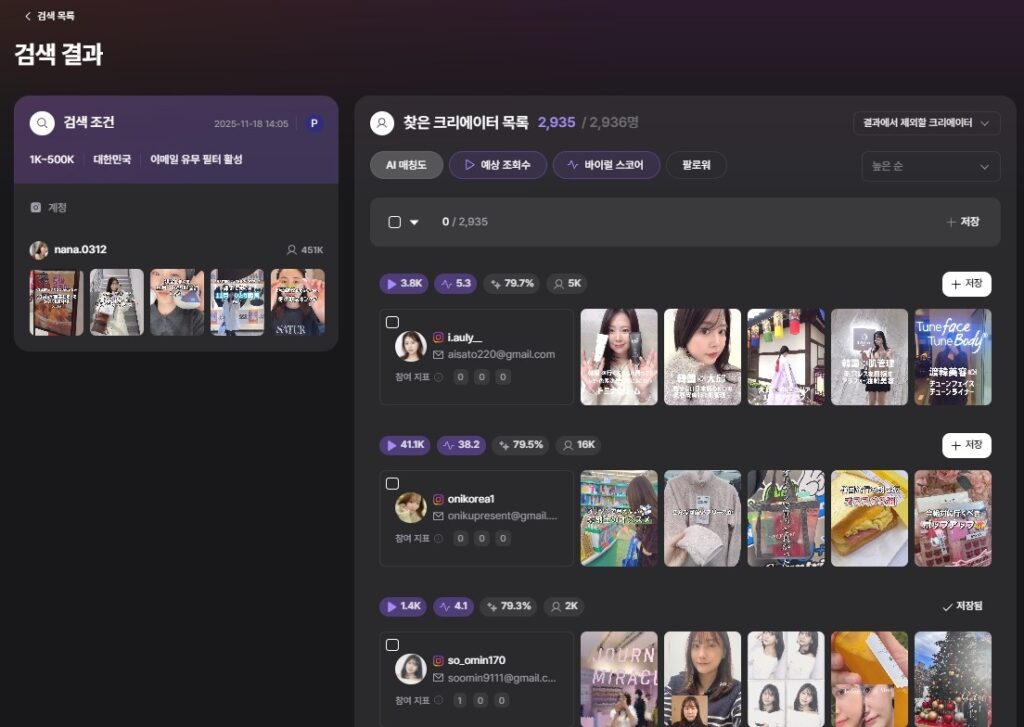The height and width of the screenshot is (727, 1024).
Task: Toggle the select-all checkbox in the list header
Action: pyautogui.click(x=394, y=222)
